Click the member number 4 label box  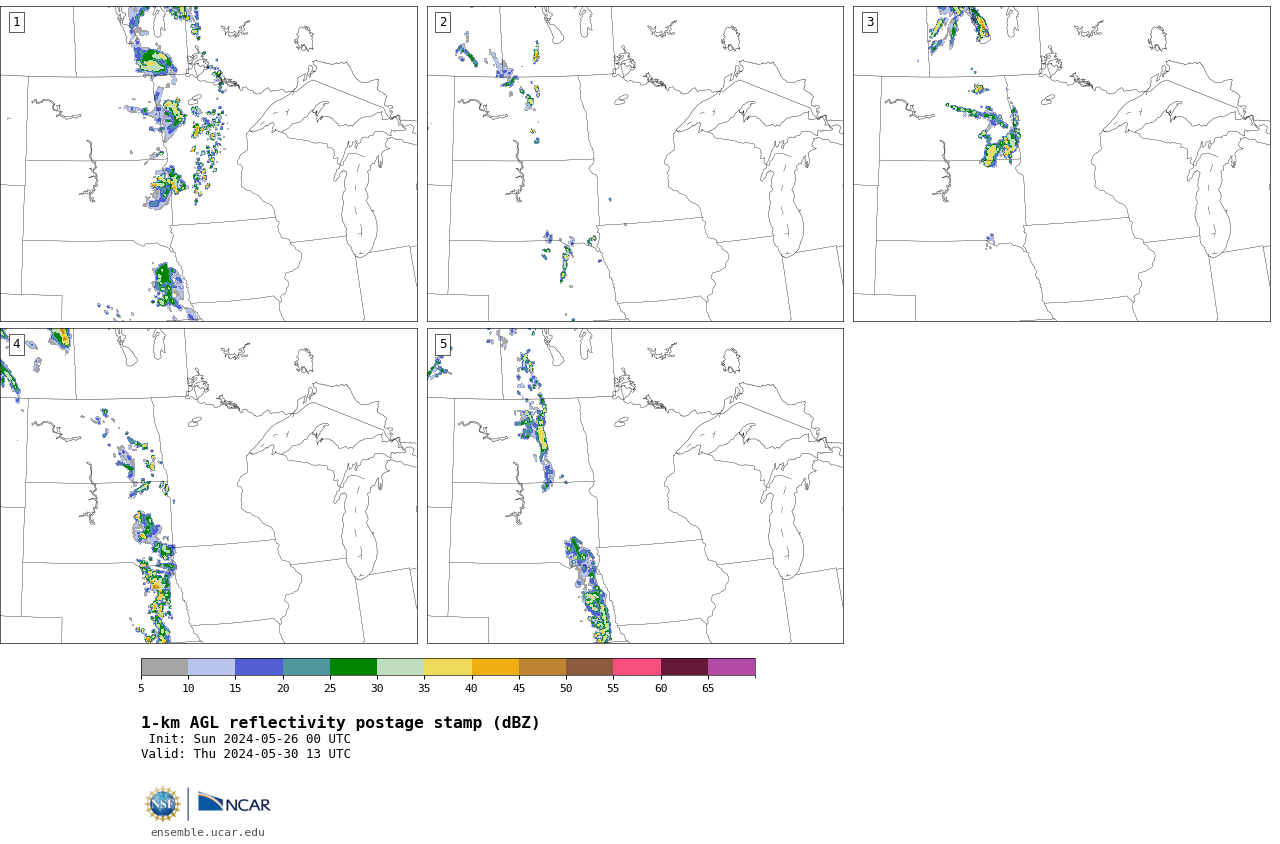pyautogui.click(x=16, y=344)
